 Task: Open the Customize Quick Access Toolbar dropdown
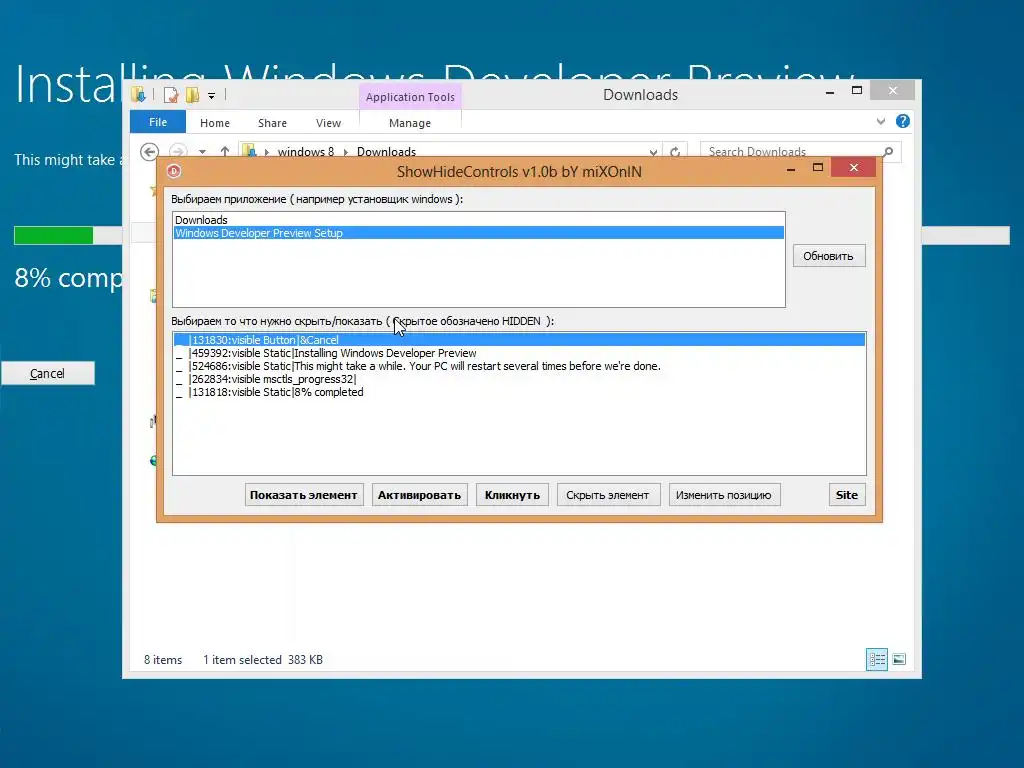[212, 96]
